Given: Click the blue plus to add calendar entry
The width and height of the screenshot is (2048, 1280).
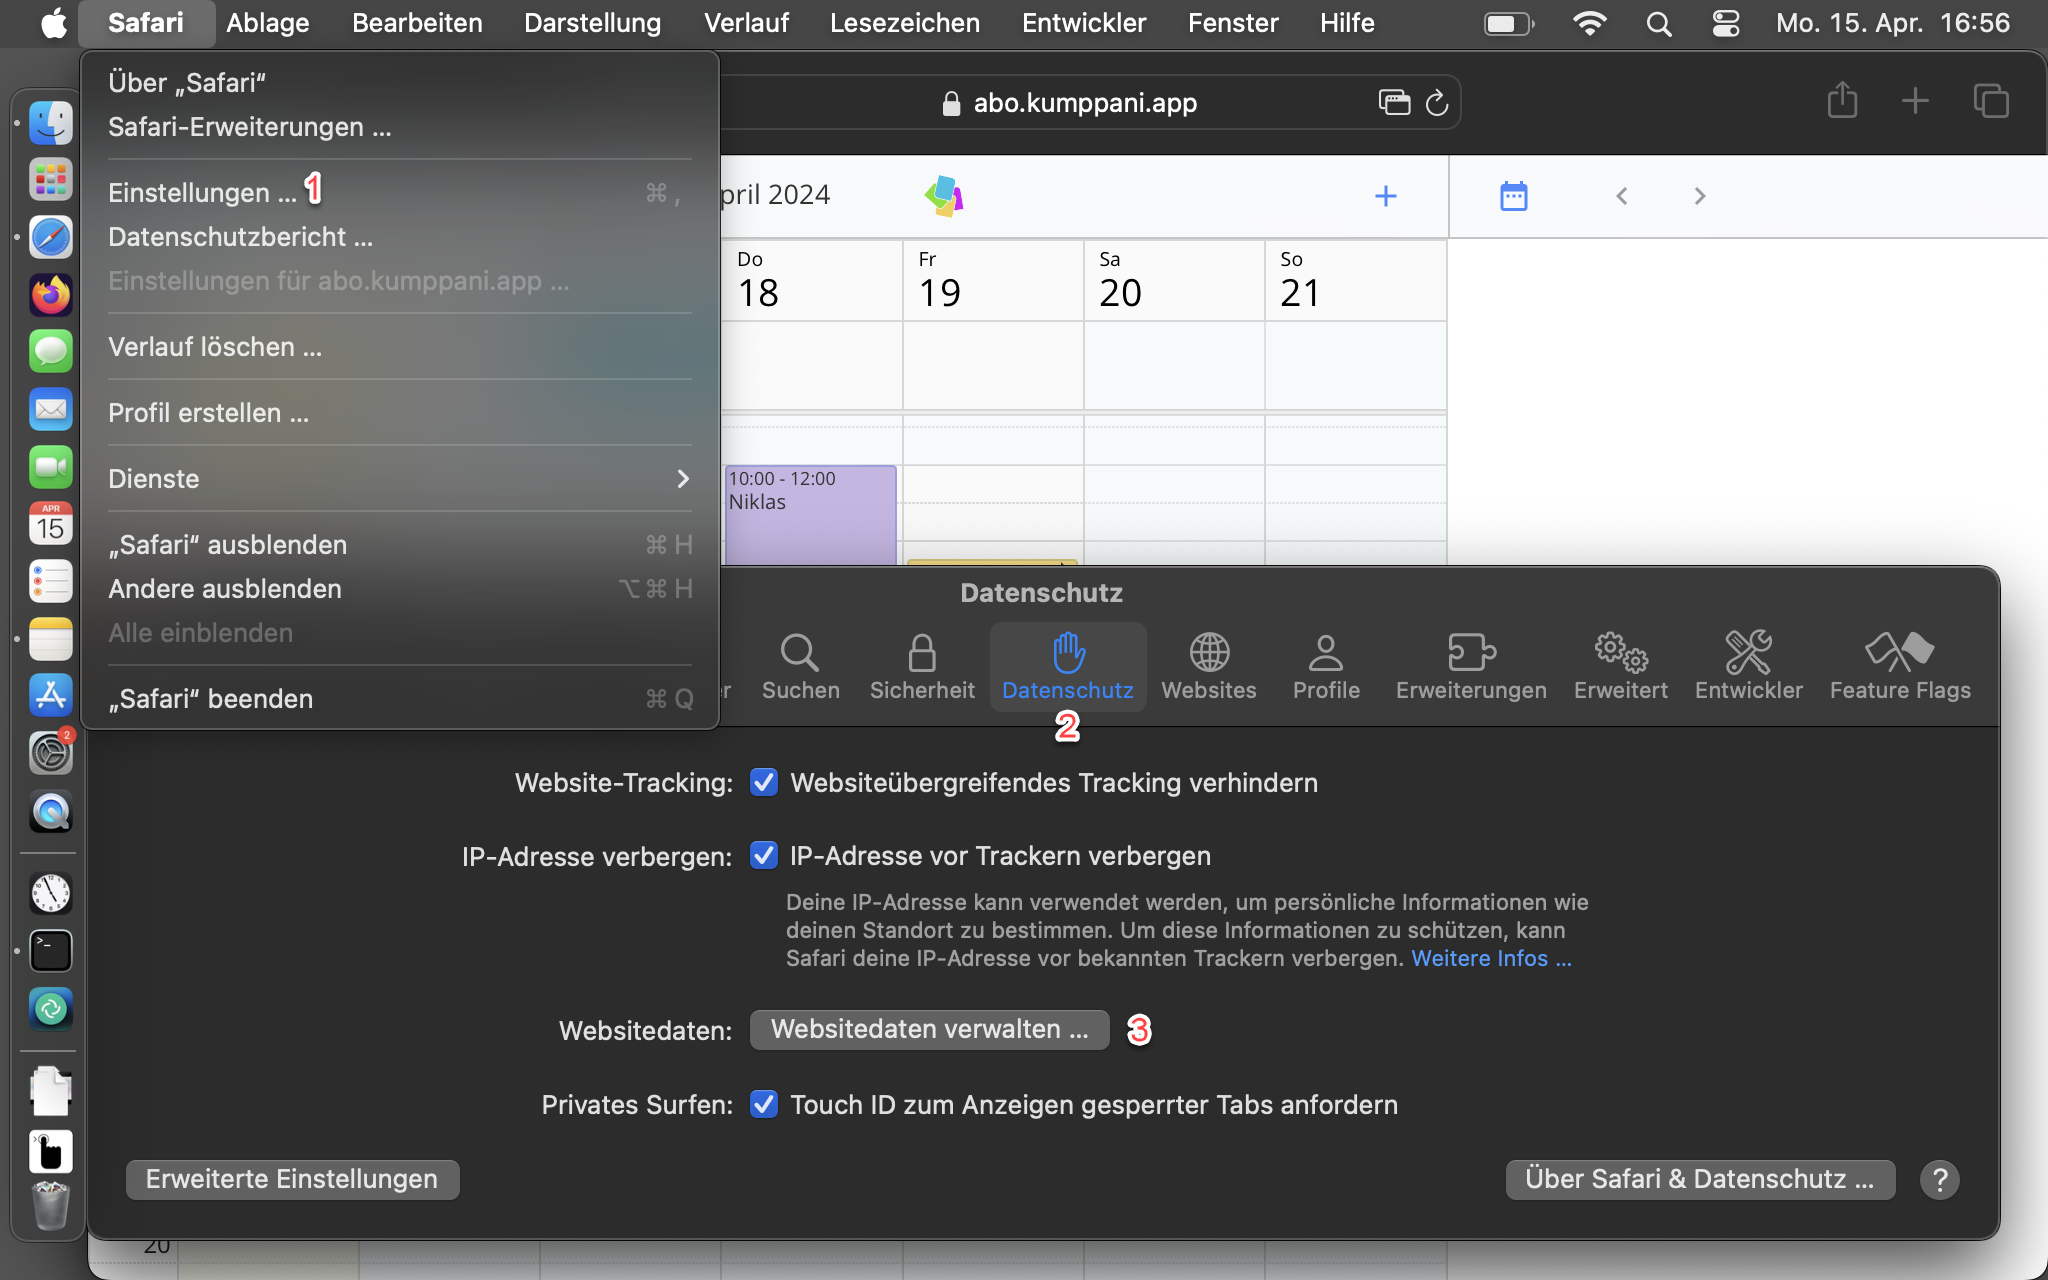Looking at the screenshot, I should [x=1386, y=196].
